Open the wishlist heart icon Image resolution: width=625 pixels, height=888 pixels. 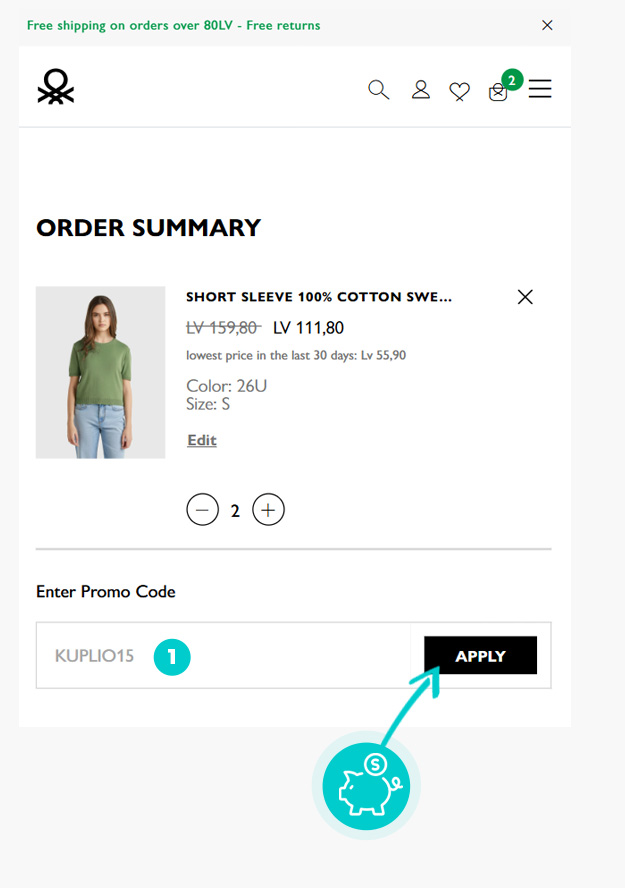pyautogui.click(x=459, y=91)
